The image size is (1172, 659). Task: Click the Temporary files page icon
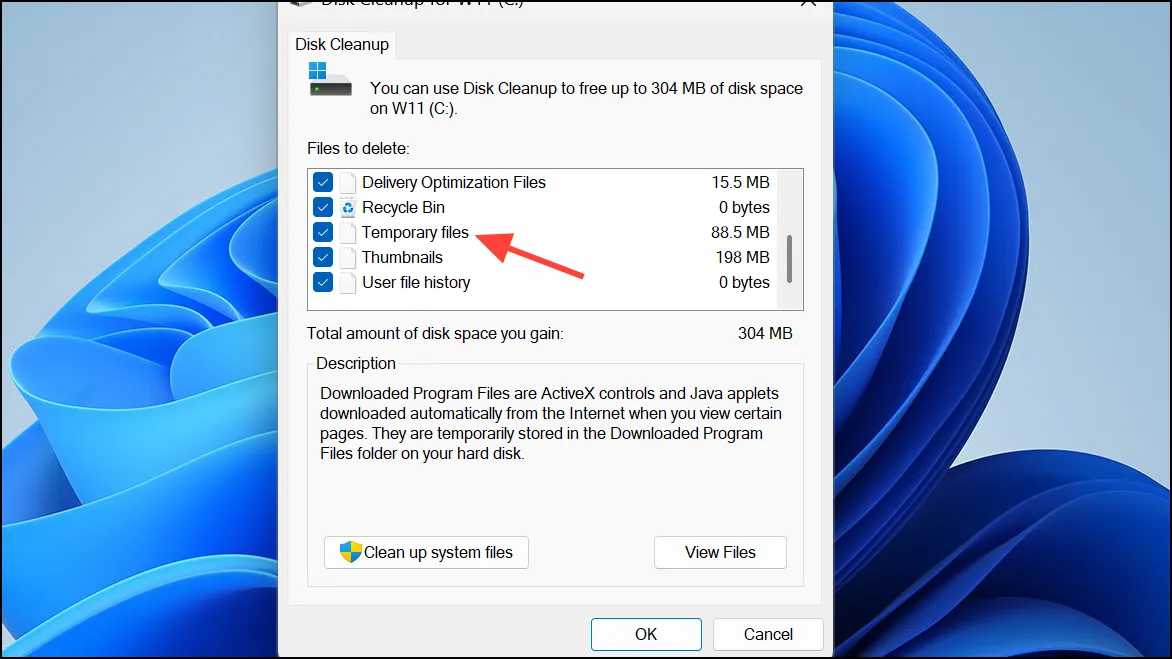348,232
